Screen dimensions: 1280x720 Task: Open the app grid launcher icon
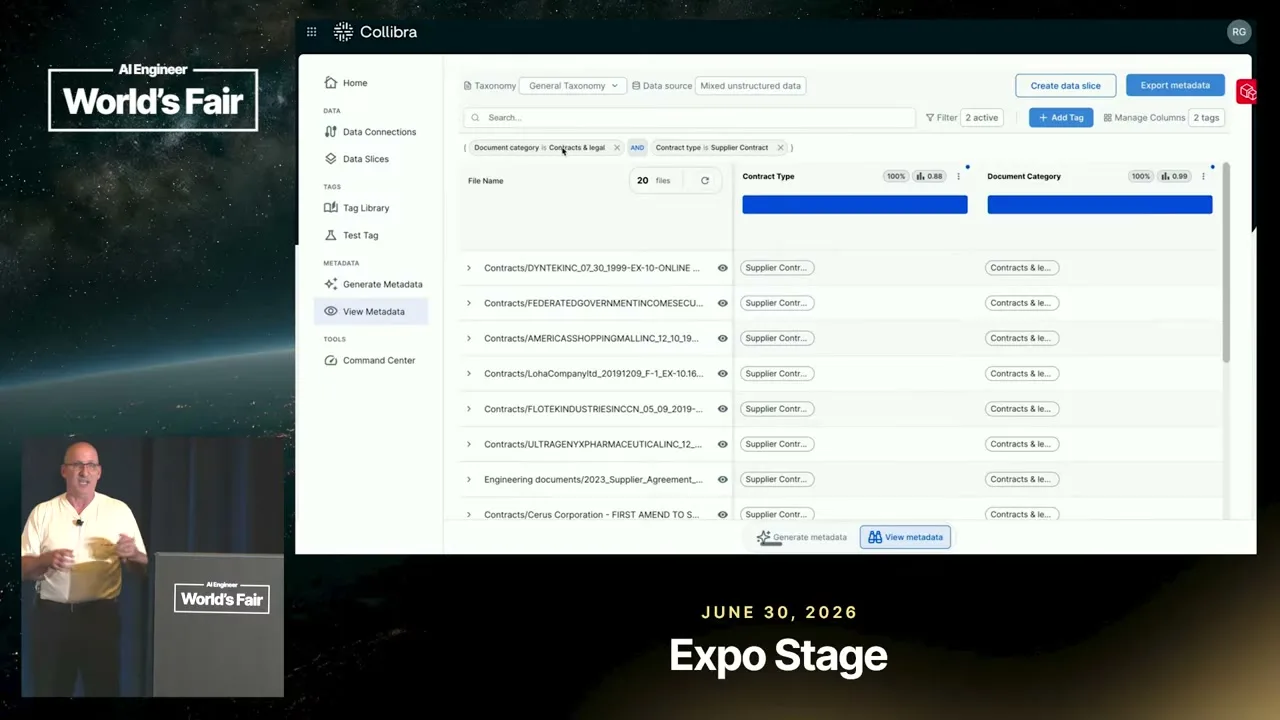tap(312, 32)
